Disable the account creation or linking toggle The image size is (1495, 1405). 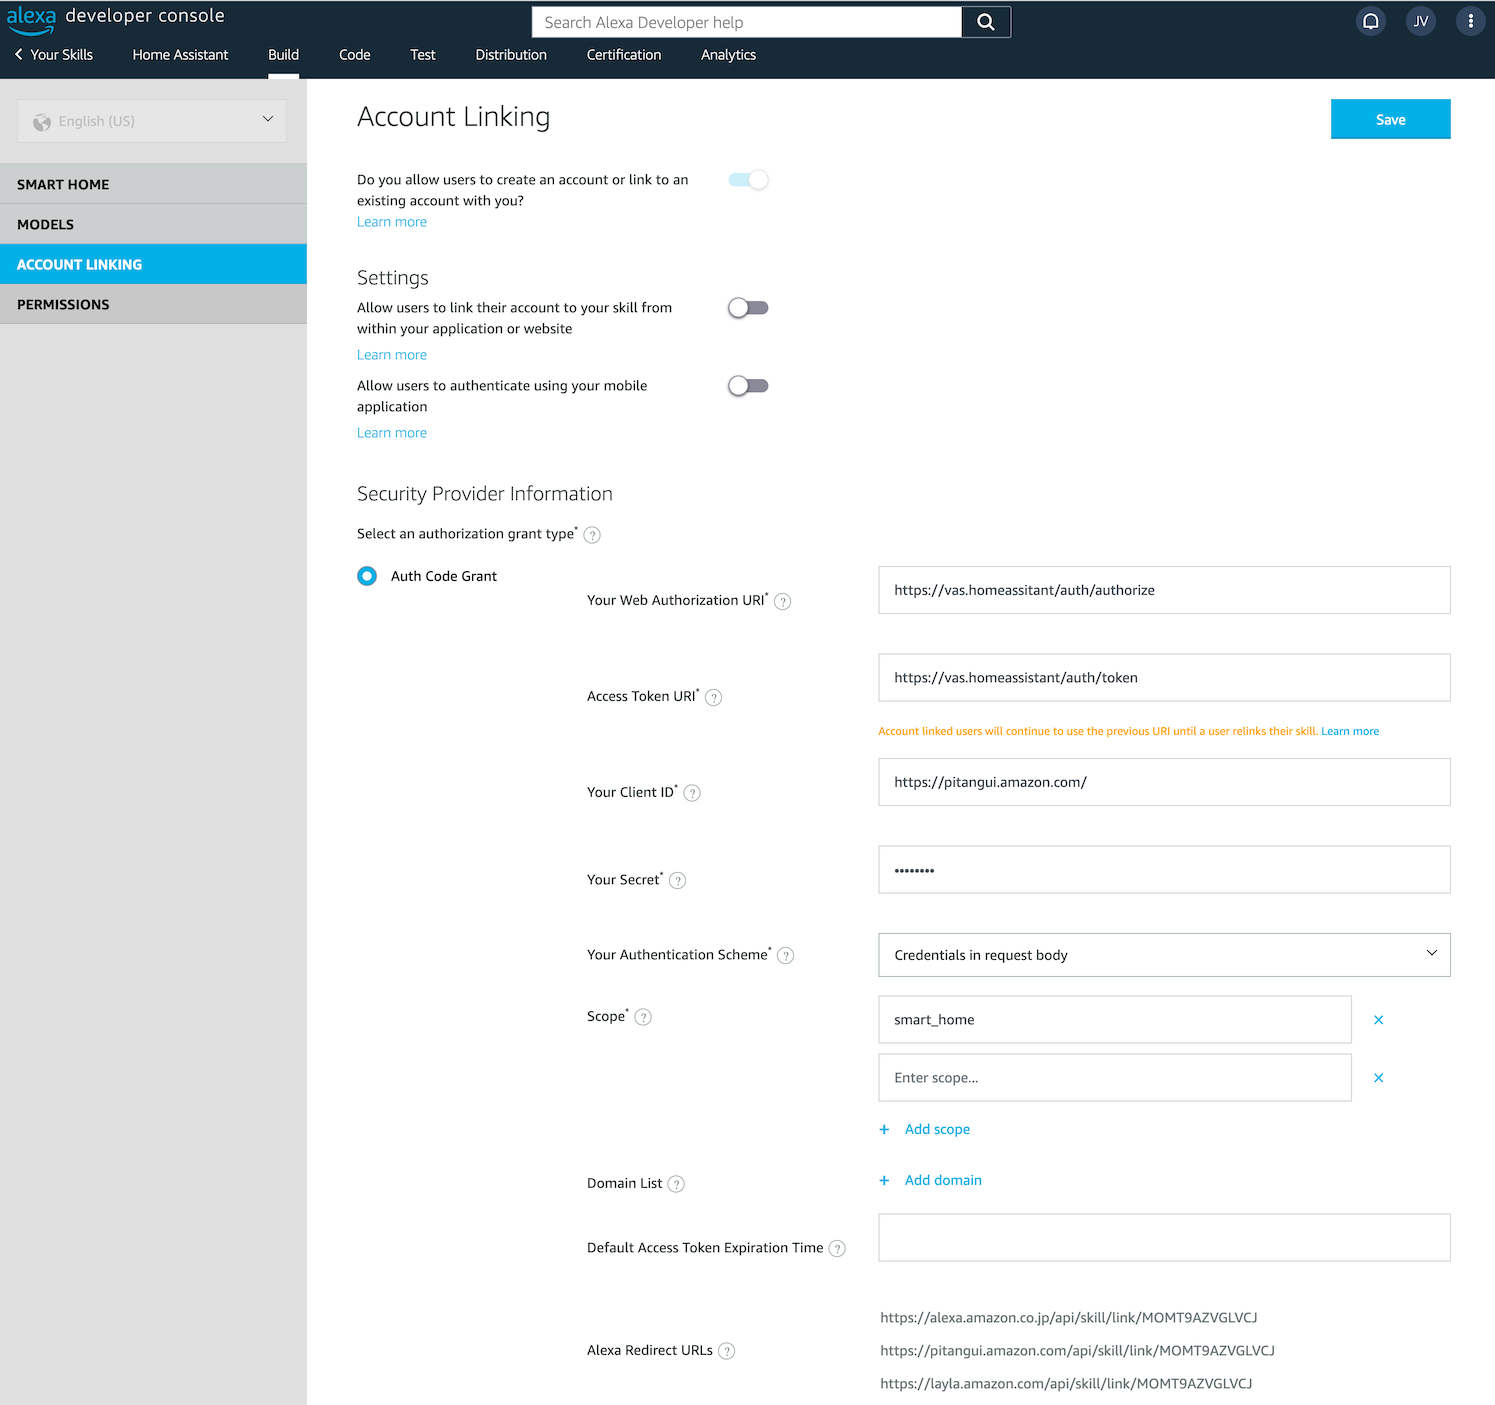click(x=748, y=180)
